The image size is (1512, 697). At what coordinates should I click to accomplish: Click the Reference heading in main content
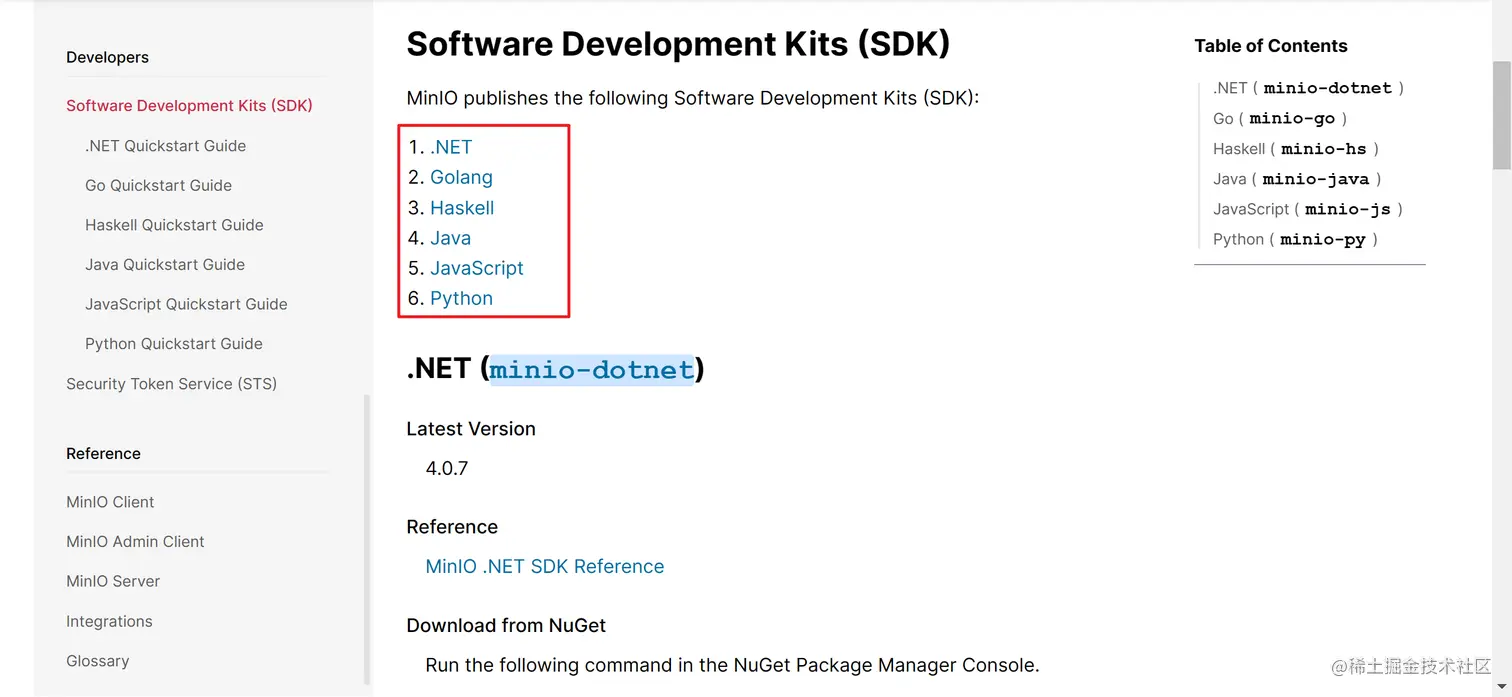[452, 527]
